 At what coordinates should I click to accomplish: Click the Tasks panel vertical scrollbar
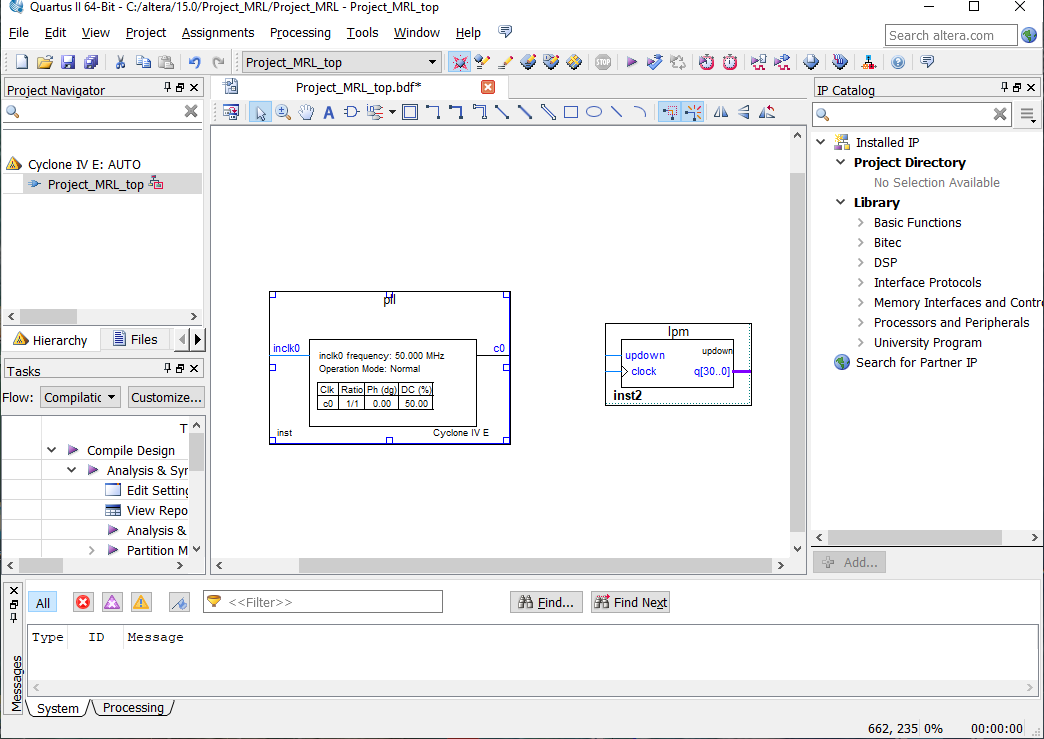(196, 451)
